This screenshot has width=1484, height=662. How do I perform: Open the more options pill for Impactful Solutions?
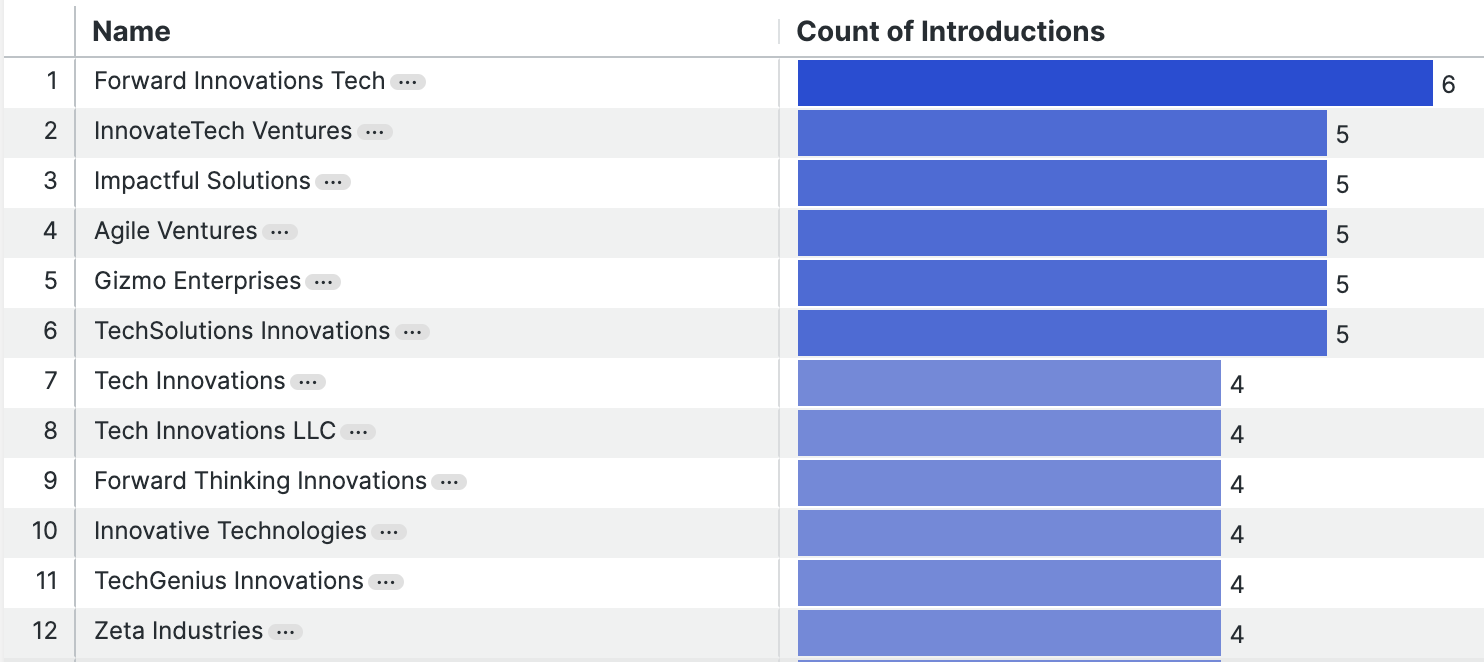333,182
